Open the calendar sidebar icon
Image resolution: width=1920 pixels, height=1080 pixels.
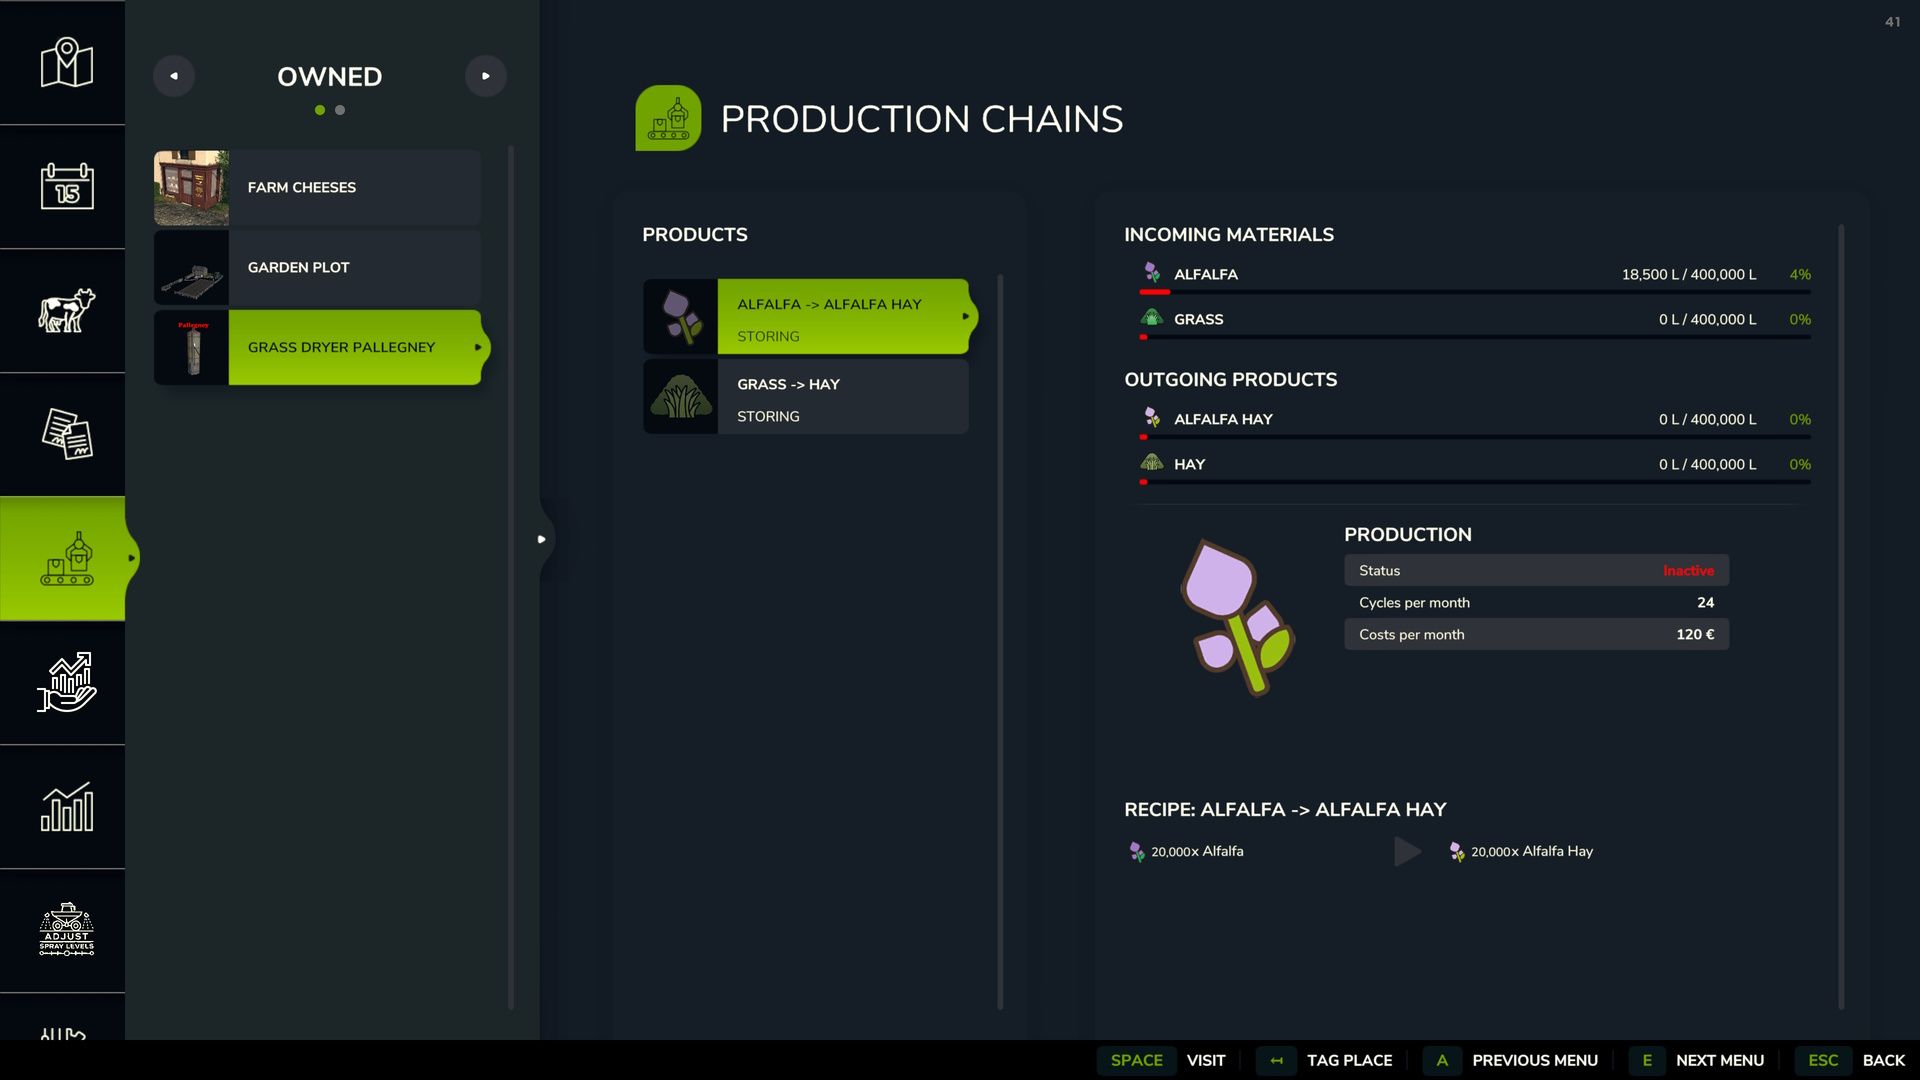66,187
